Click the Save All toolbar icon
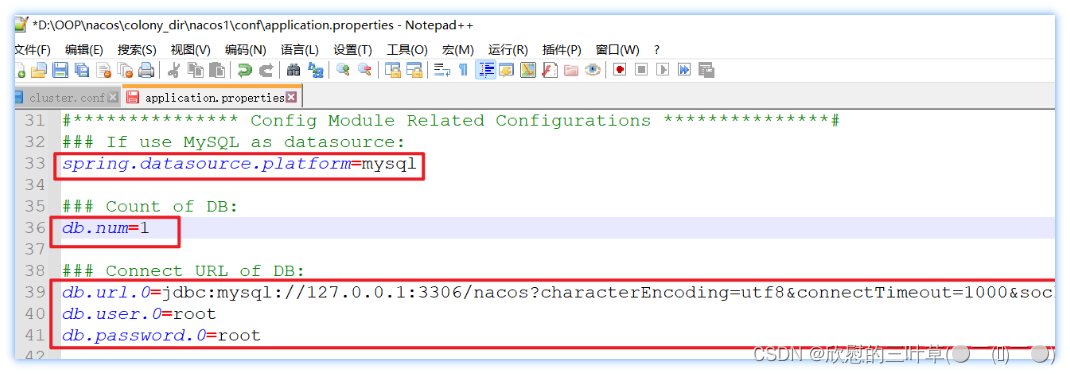This screenshot has height=374, width=1070. 82,70
